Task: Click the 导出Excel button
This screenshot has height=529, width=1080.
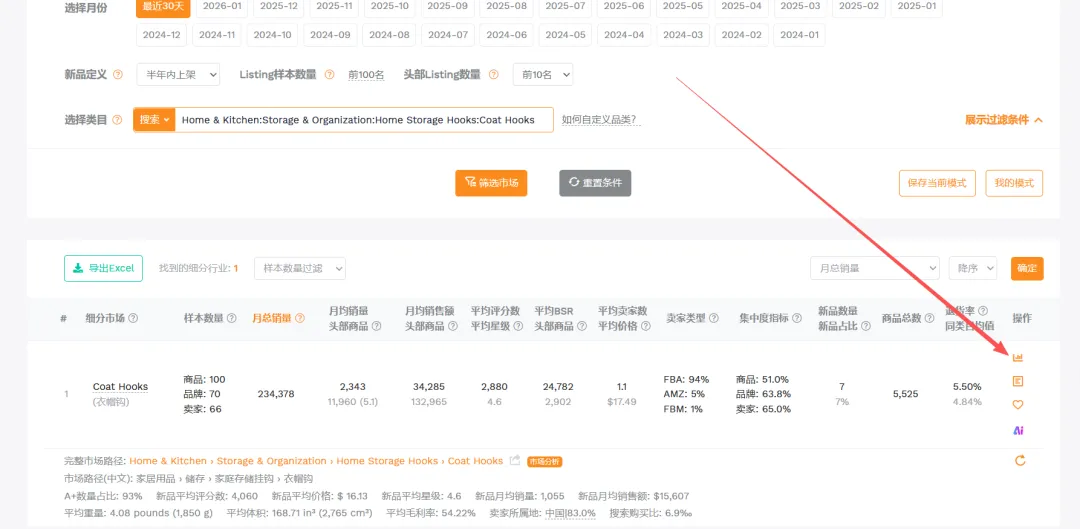Action: (103, 268)
